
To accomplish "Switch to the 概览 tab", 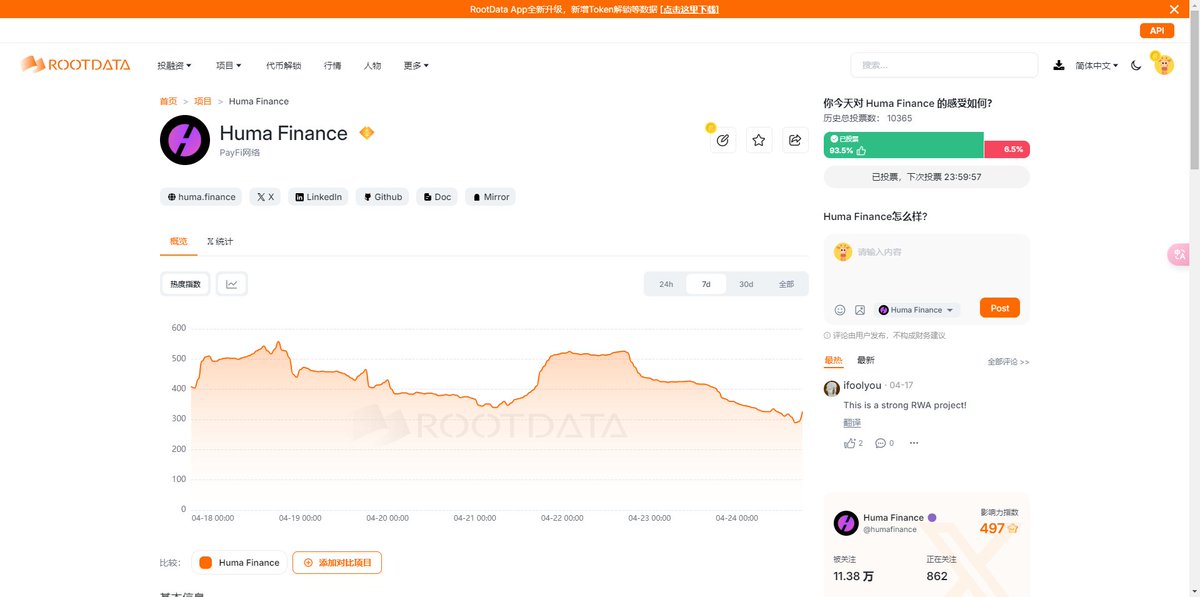I will pyautogui.click(x=178, y=242).
